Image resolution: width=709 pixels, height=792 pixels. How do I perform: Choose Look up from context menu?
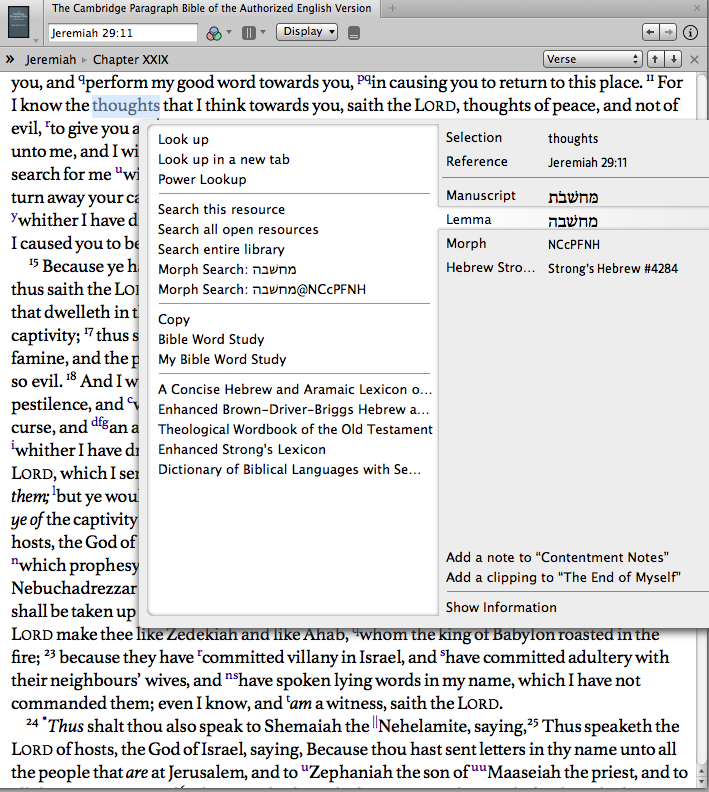click(x=183, y=139)
